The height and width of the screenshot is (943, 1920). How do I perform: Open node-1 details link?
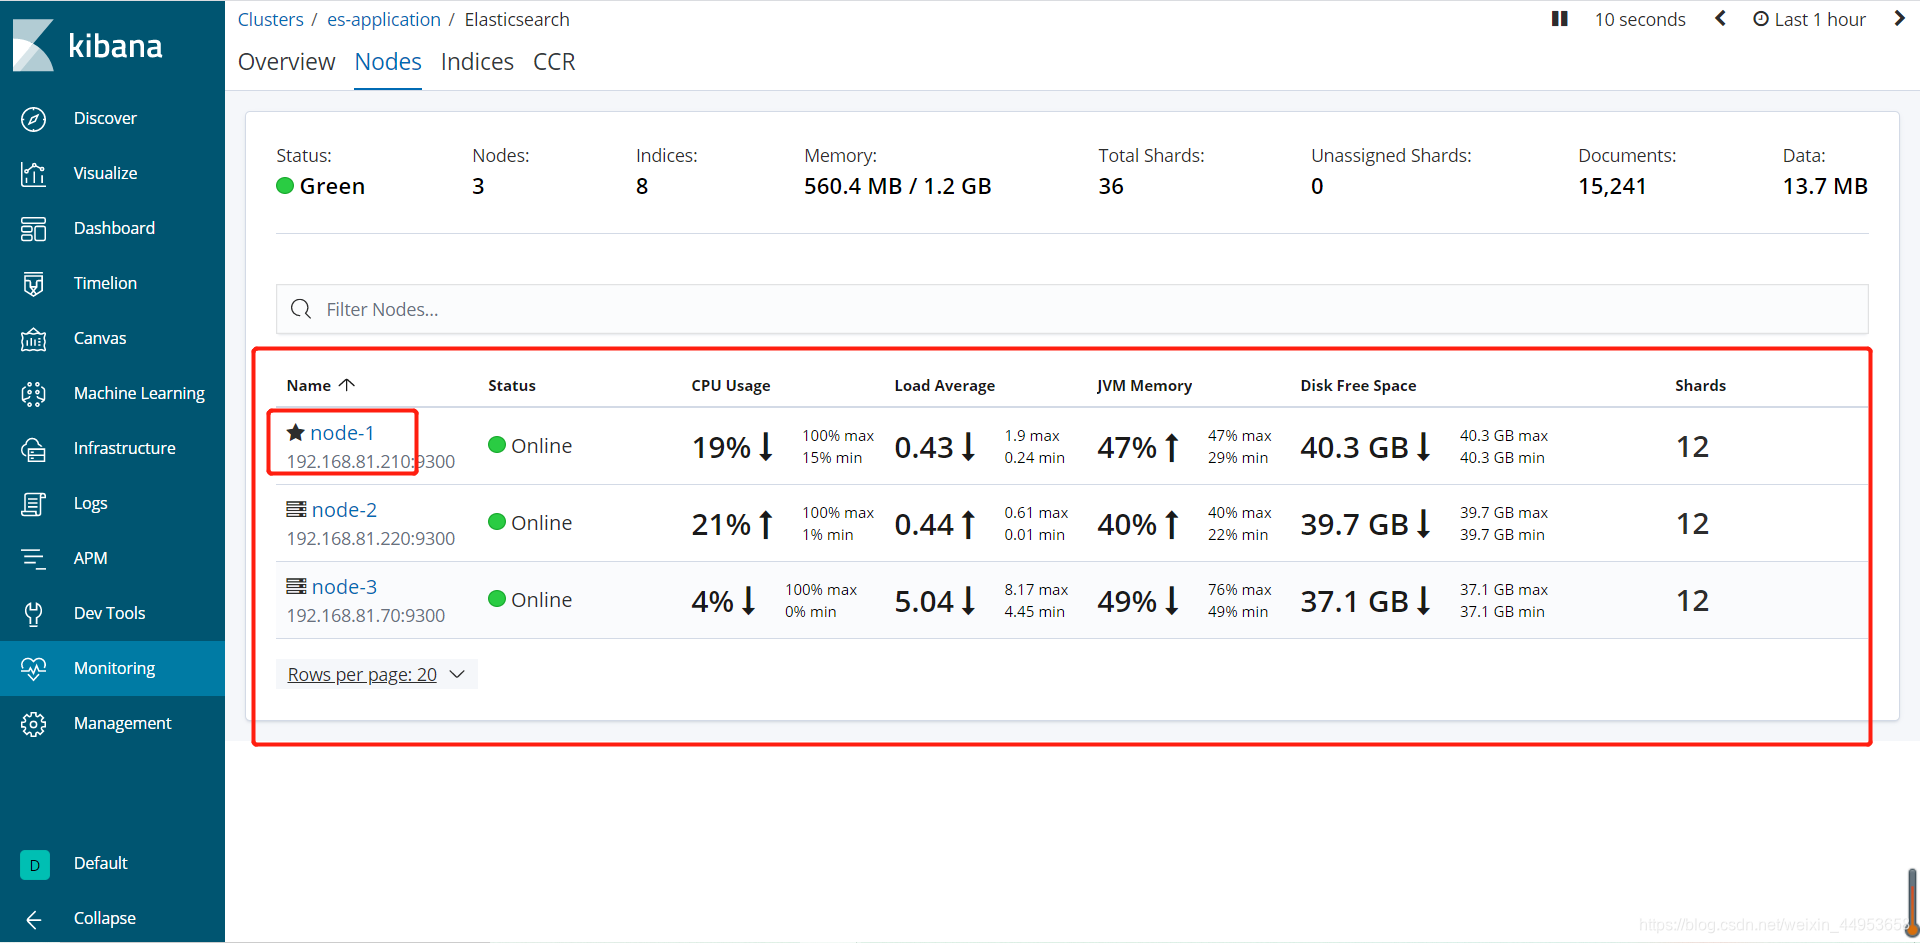342,433
